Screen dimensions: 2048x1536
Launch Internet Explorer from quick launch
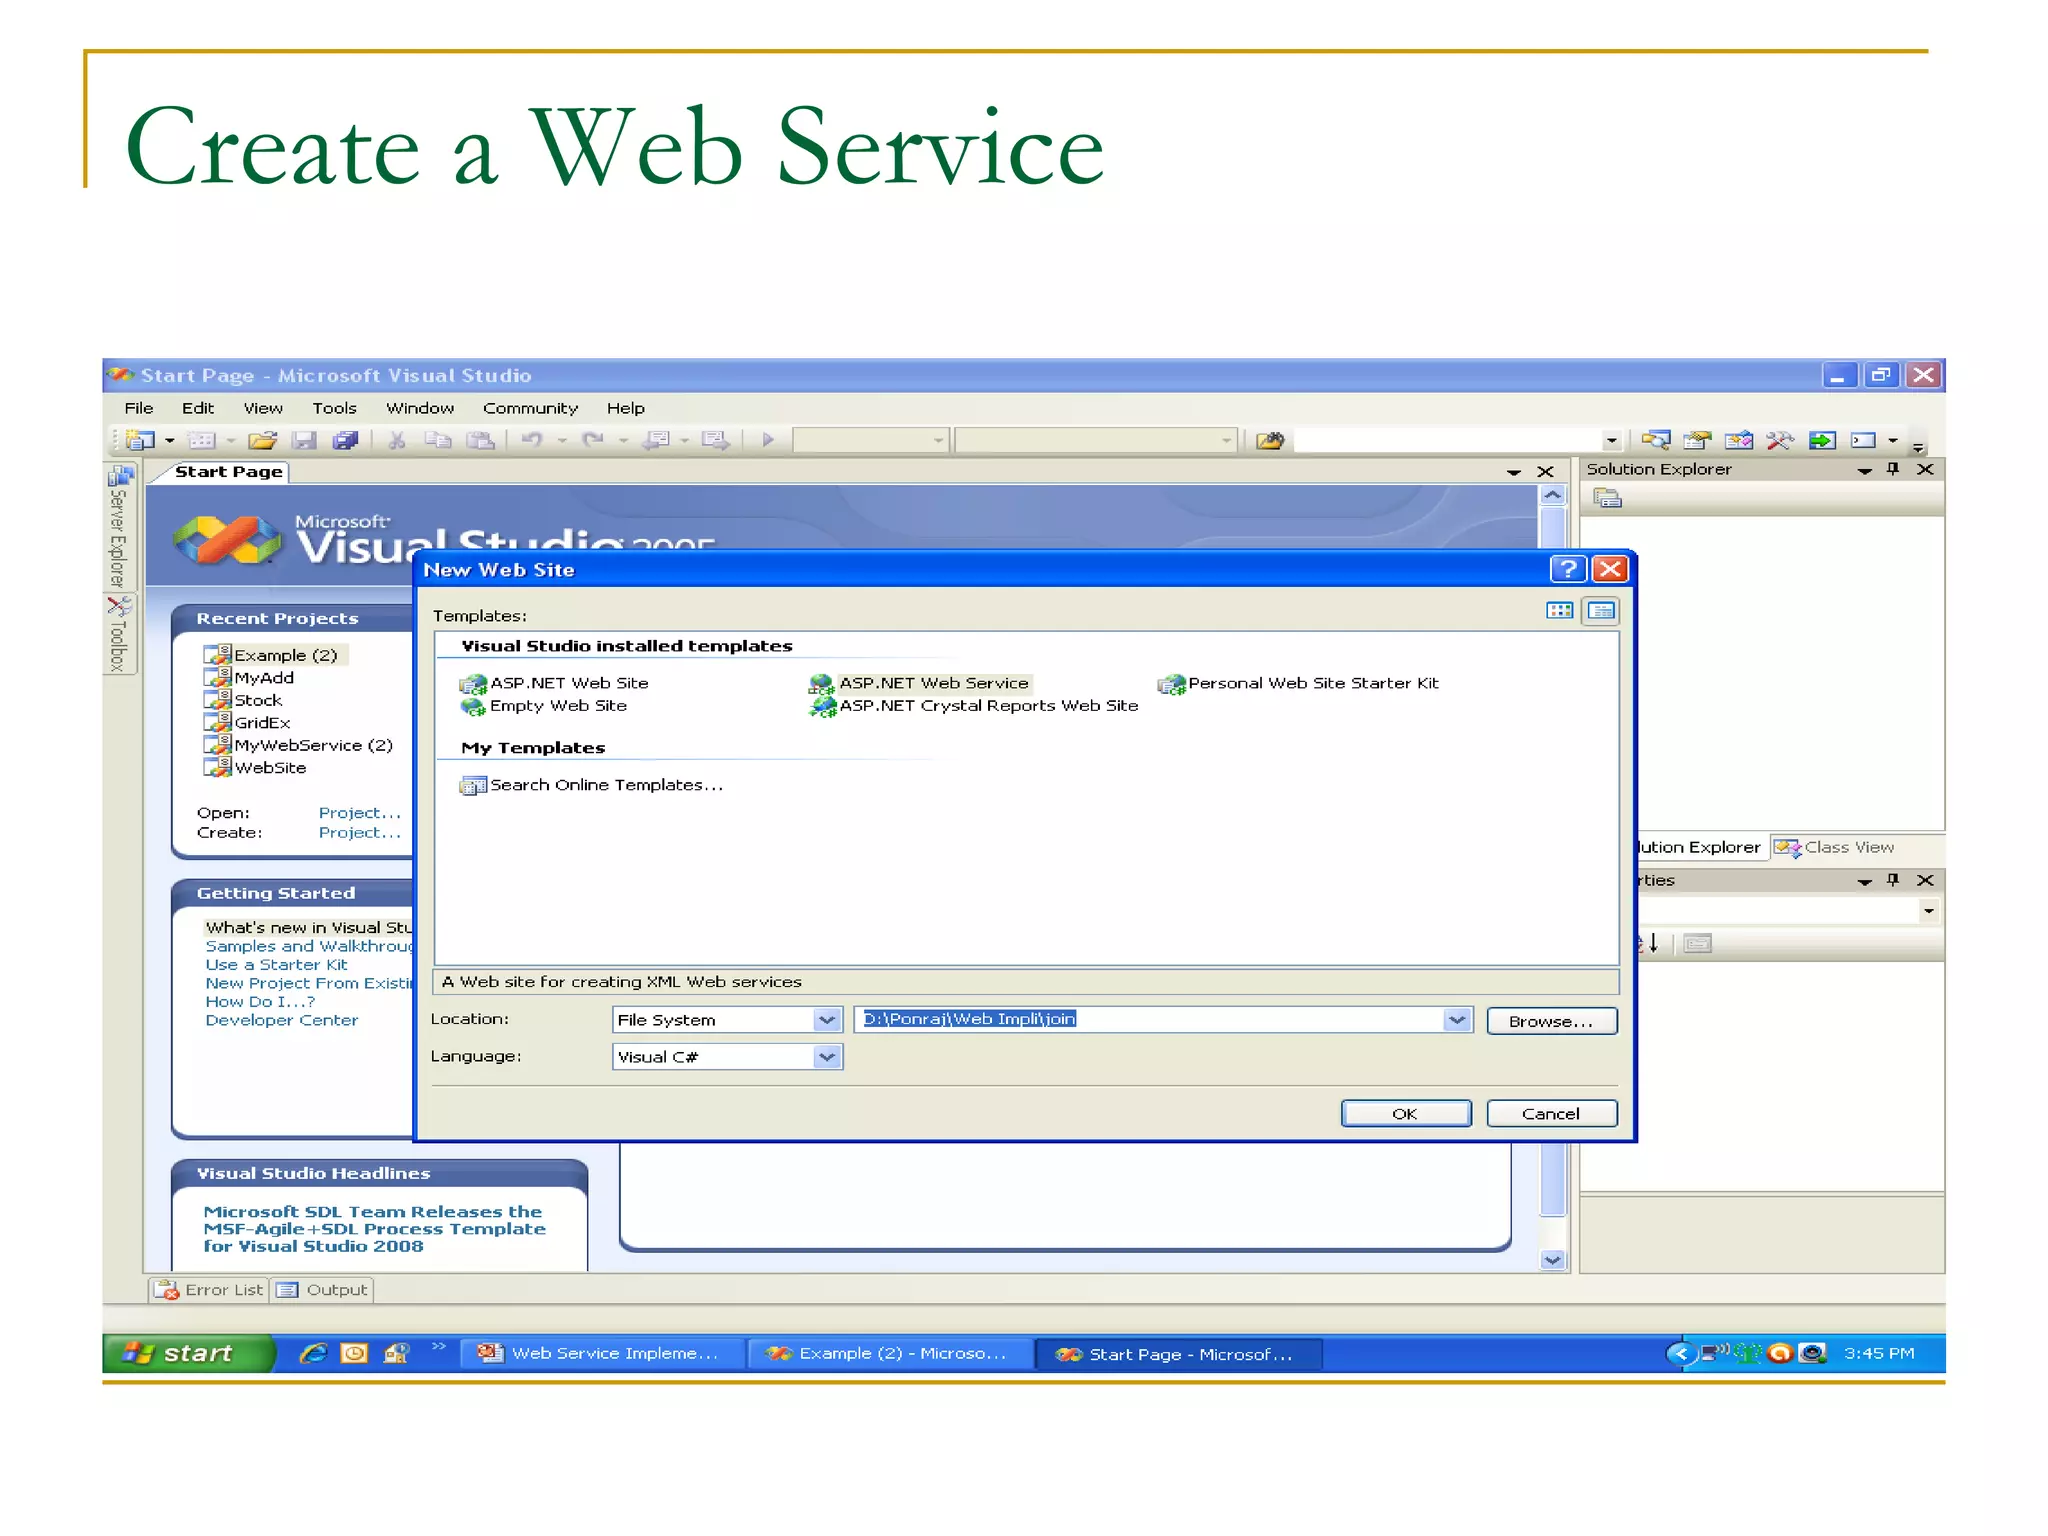(x=313, y=1353)
